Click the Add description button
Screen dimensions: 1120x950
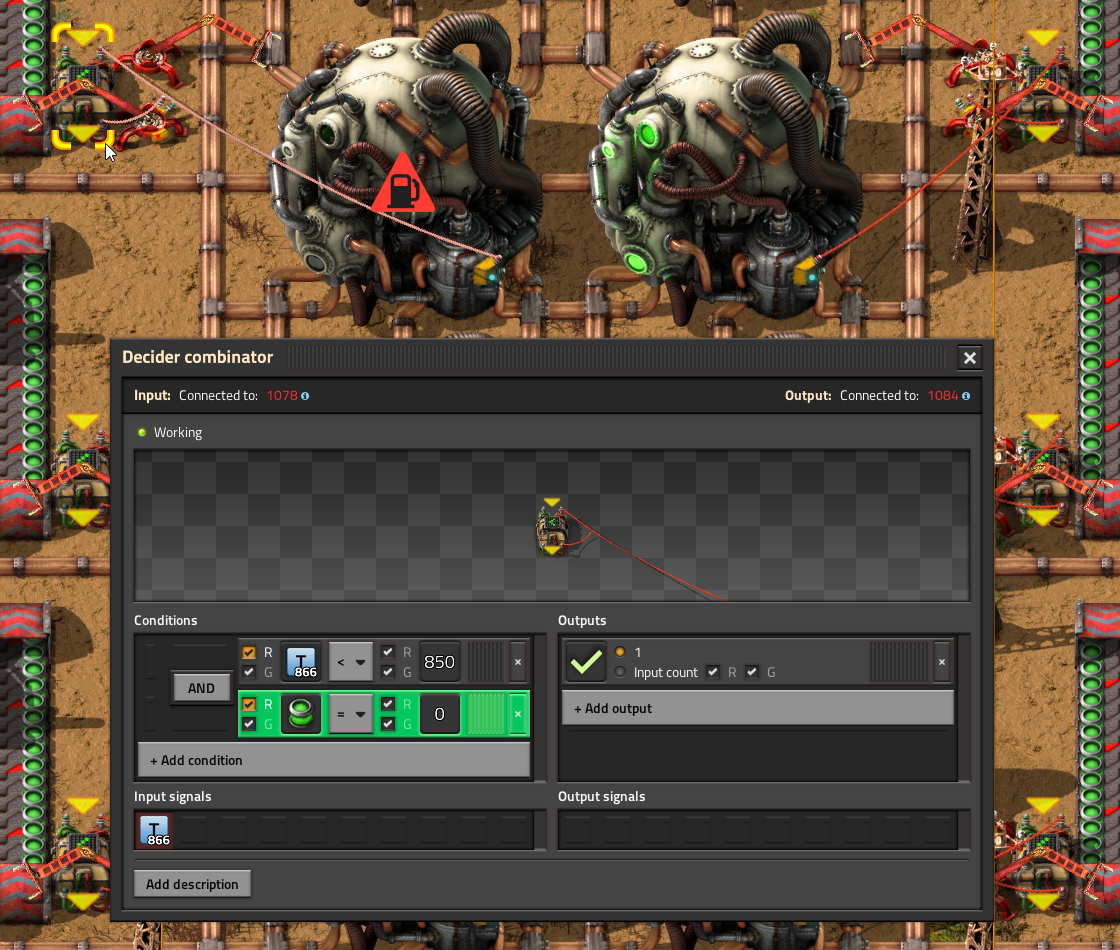pyautogui.click(x=192, y=884)
